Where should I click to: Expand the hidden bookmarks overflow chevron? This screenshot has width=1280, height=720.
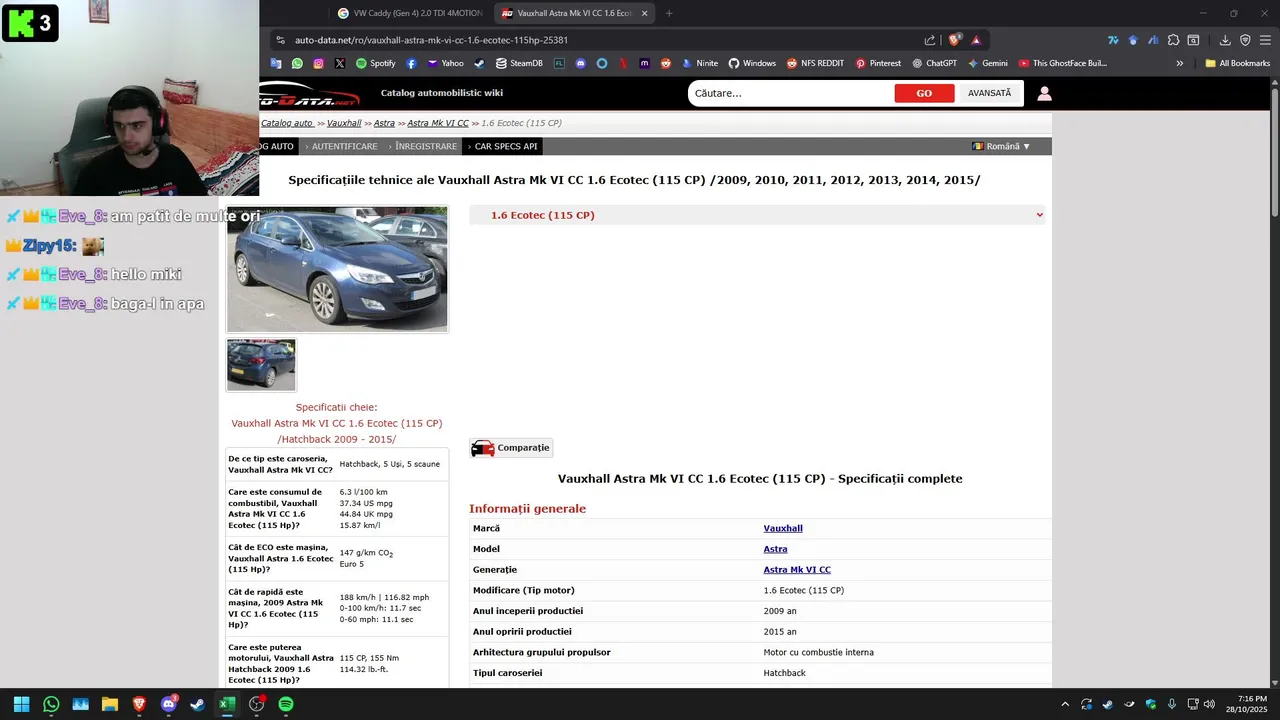pos(1180,63)
